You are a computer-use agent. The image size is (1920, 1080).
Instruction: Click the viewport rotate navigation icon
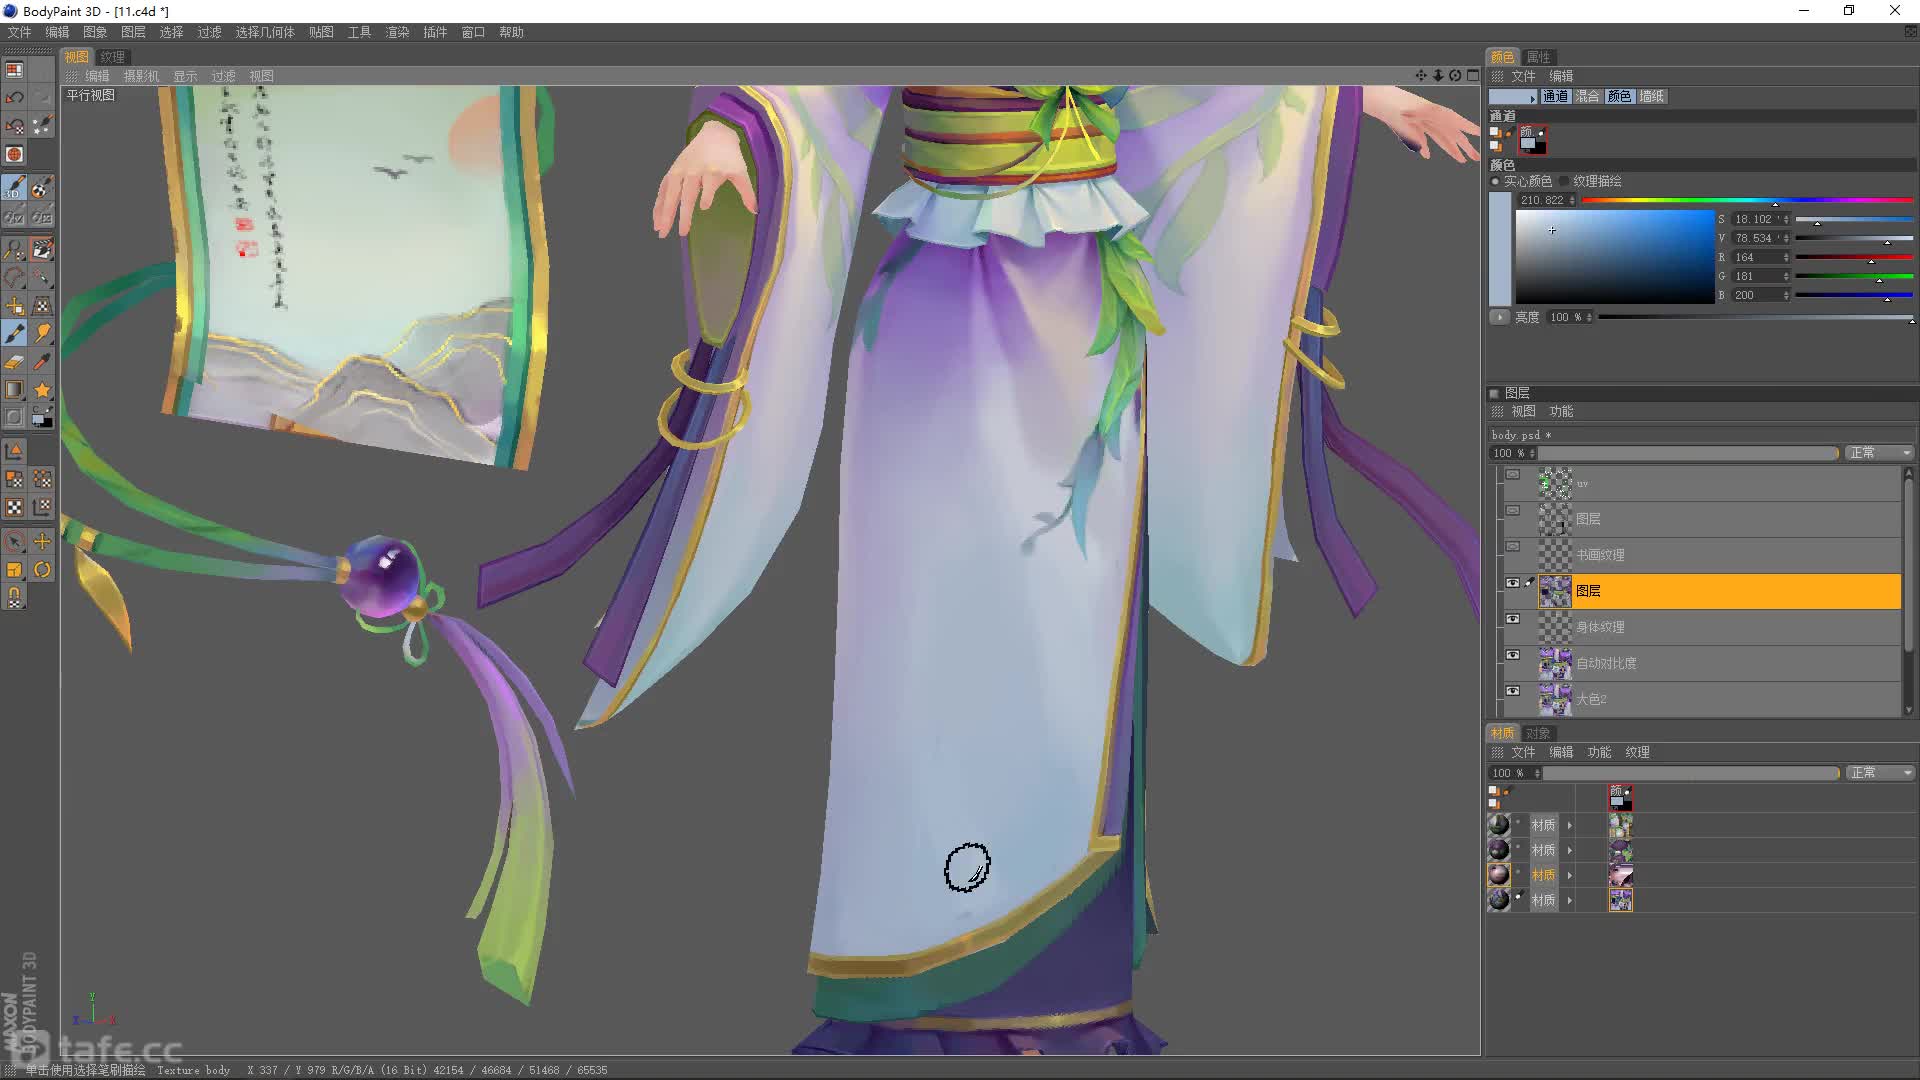pos(1455,76)
